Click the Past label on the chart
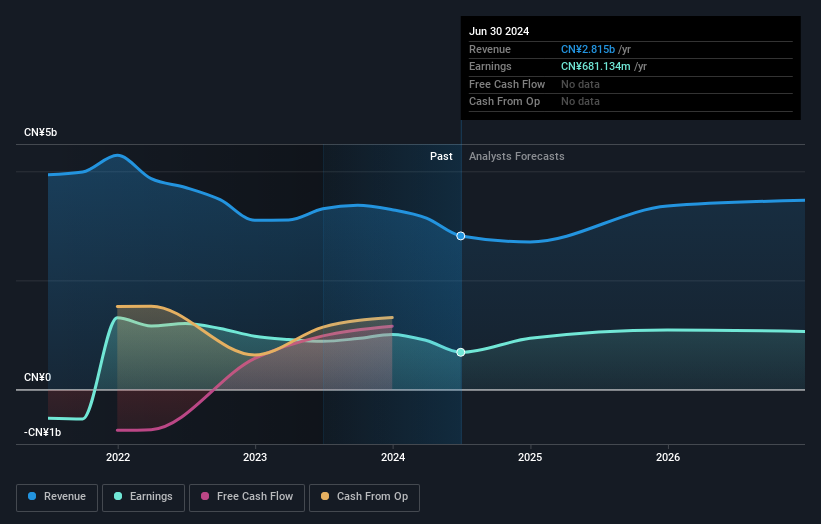This screenshot has width=821, height=524. coord(441,156)
